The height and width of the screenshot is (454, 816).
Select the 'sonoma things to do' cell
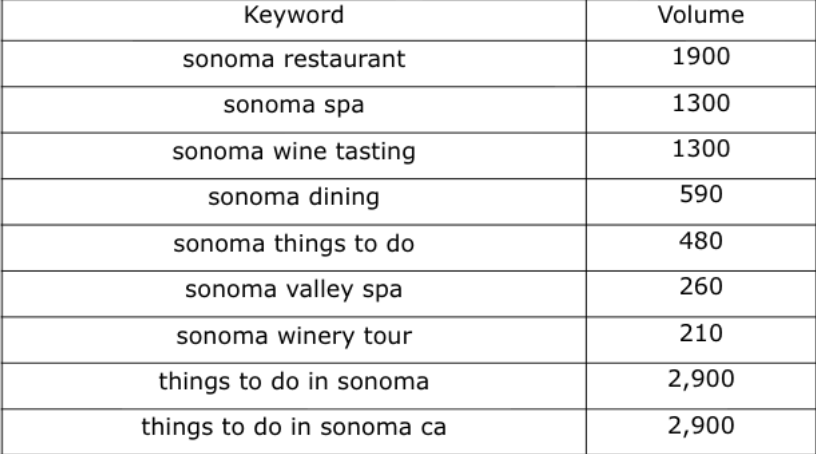[x=293, y=243]
